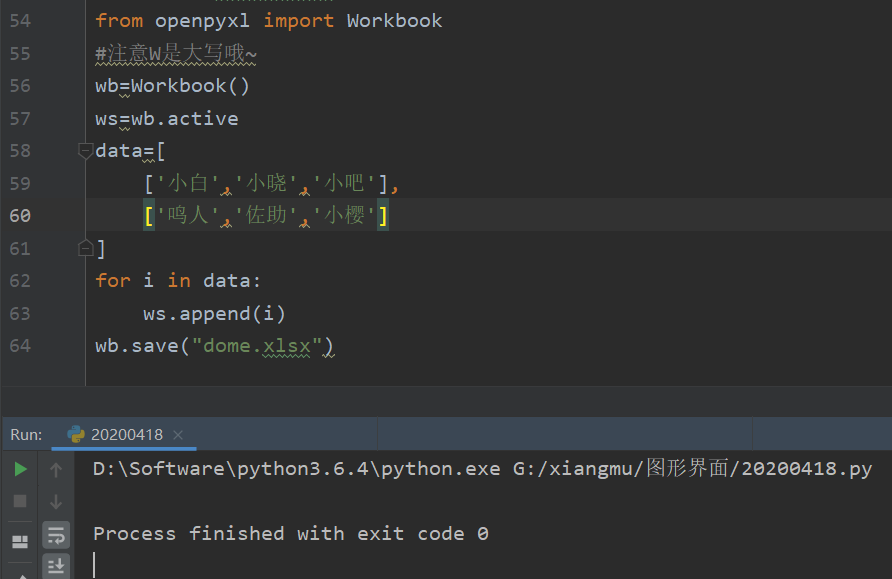Click the "dome.xlsx" filename string
This screenshot has height=579, width=892.
pos(257,346)
